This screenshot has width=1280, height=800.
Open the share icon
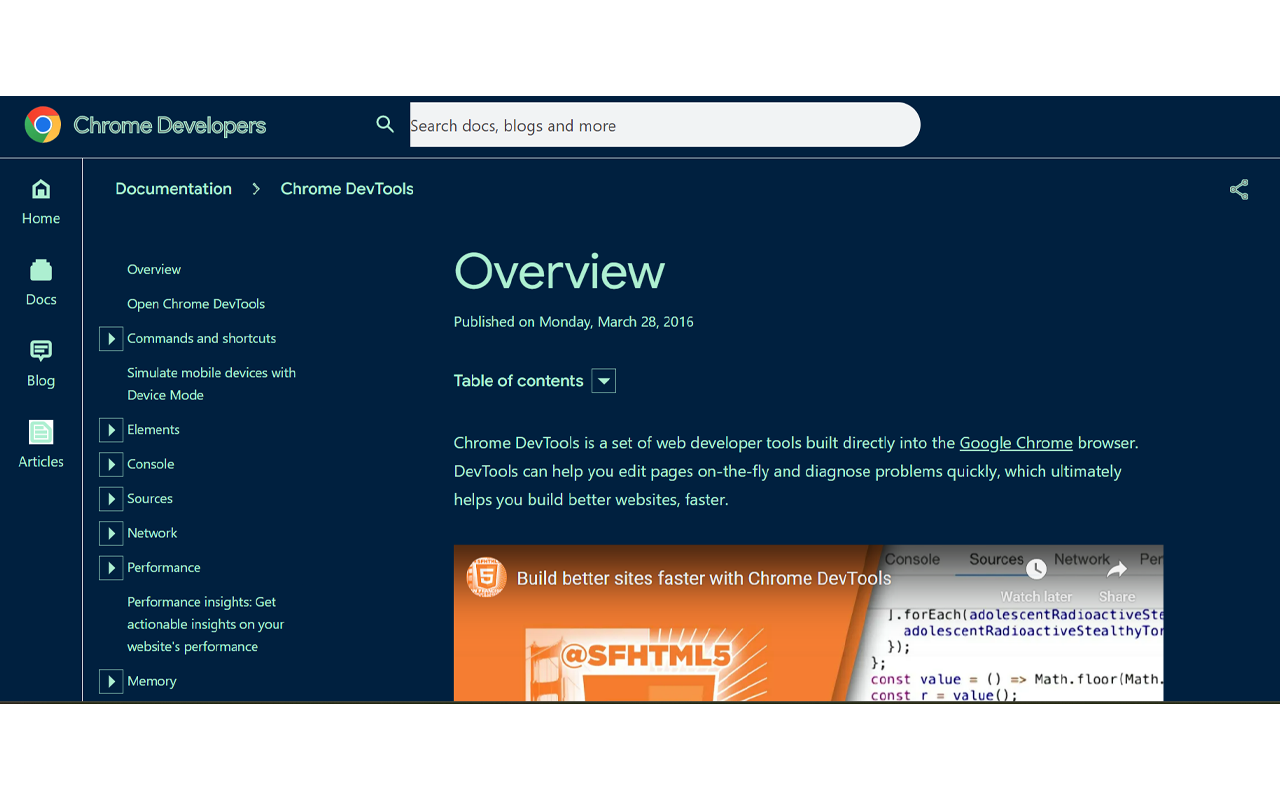click(x=1239, y=189)
